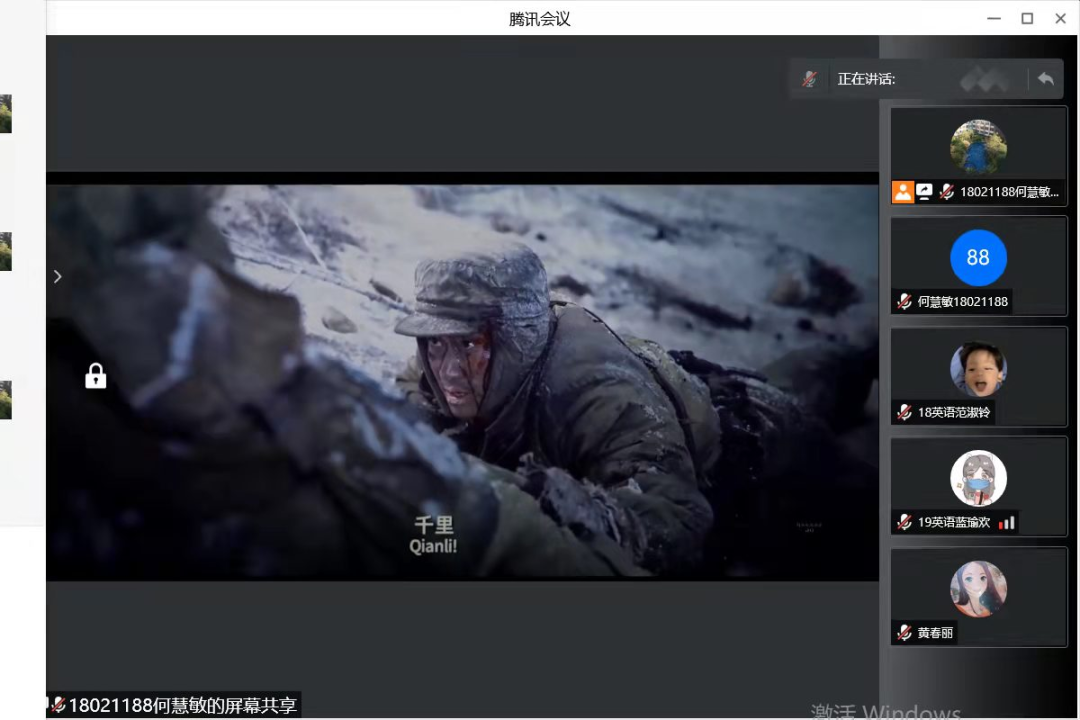Click the orange host icon on 18021188何慧敏 tile
Viewport: 1080px width, 720px height.
(903, 192)
